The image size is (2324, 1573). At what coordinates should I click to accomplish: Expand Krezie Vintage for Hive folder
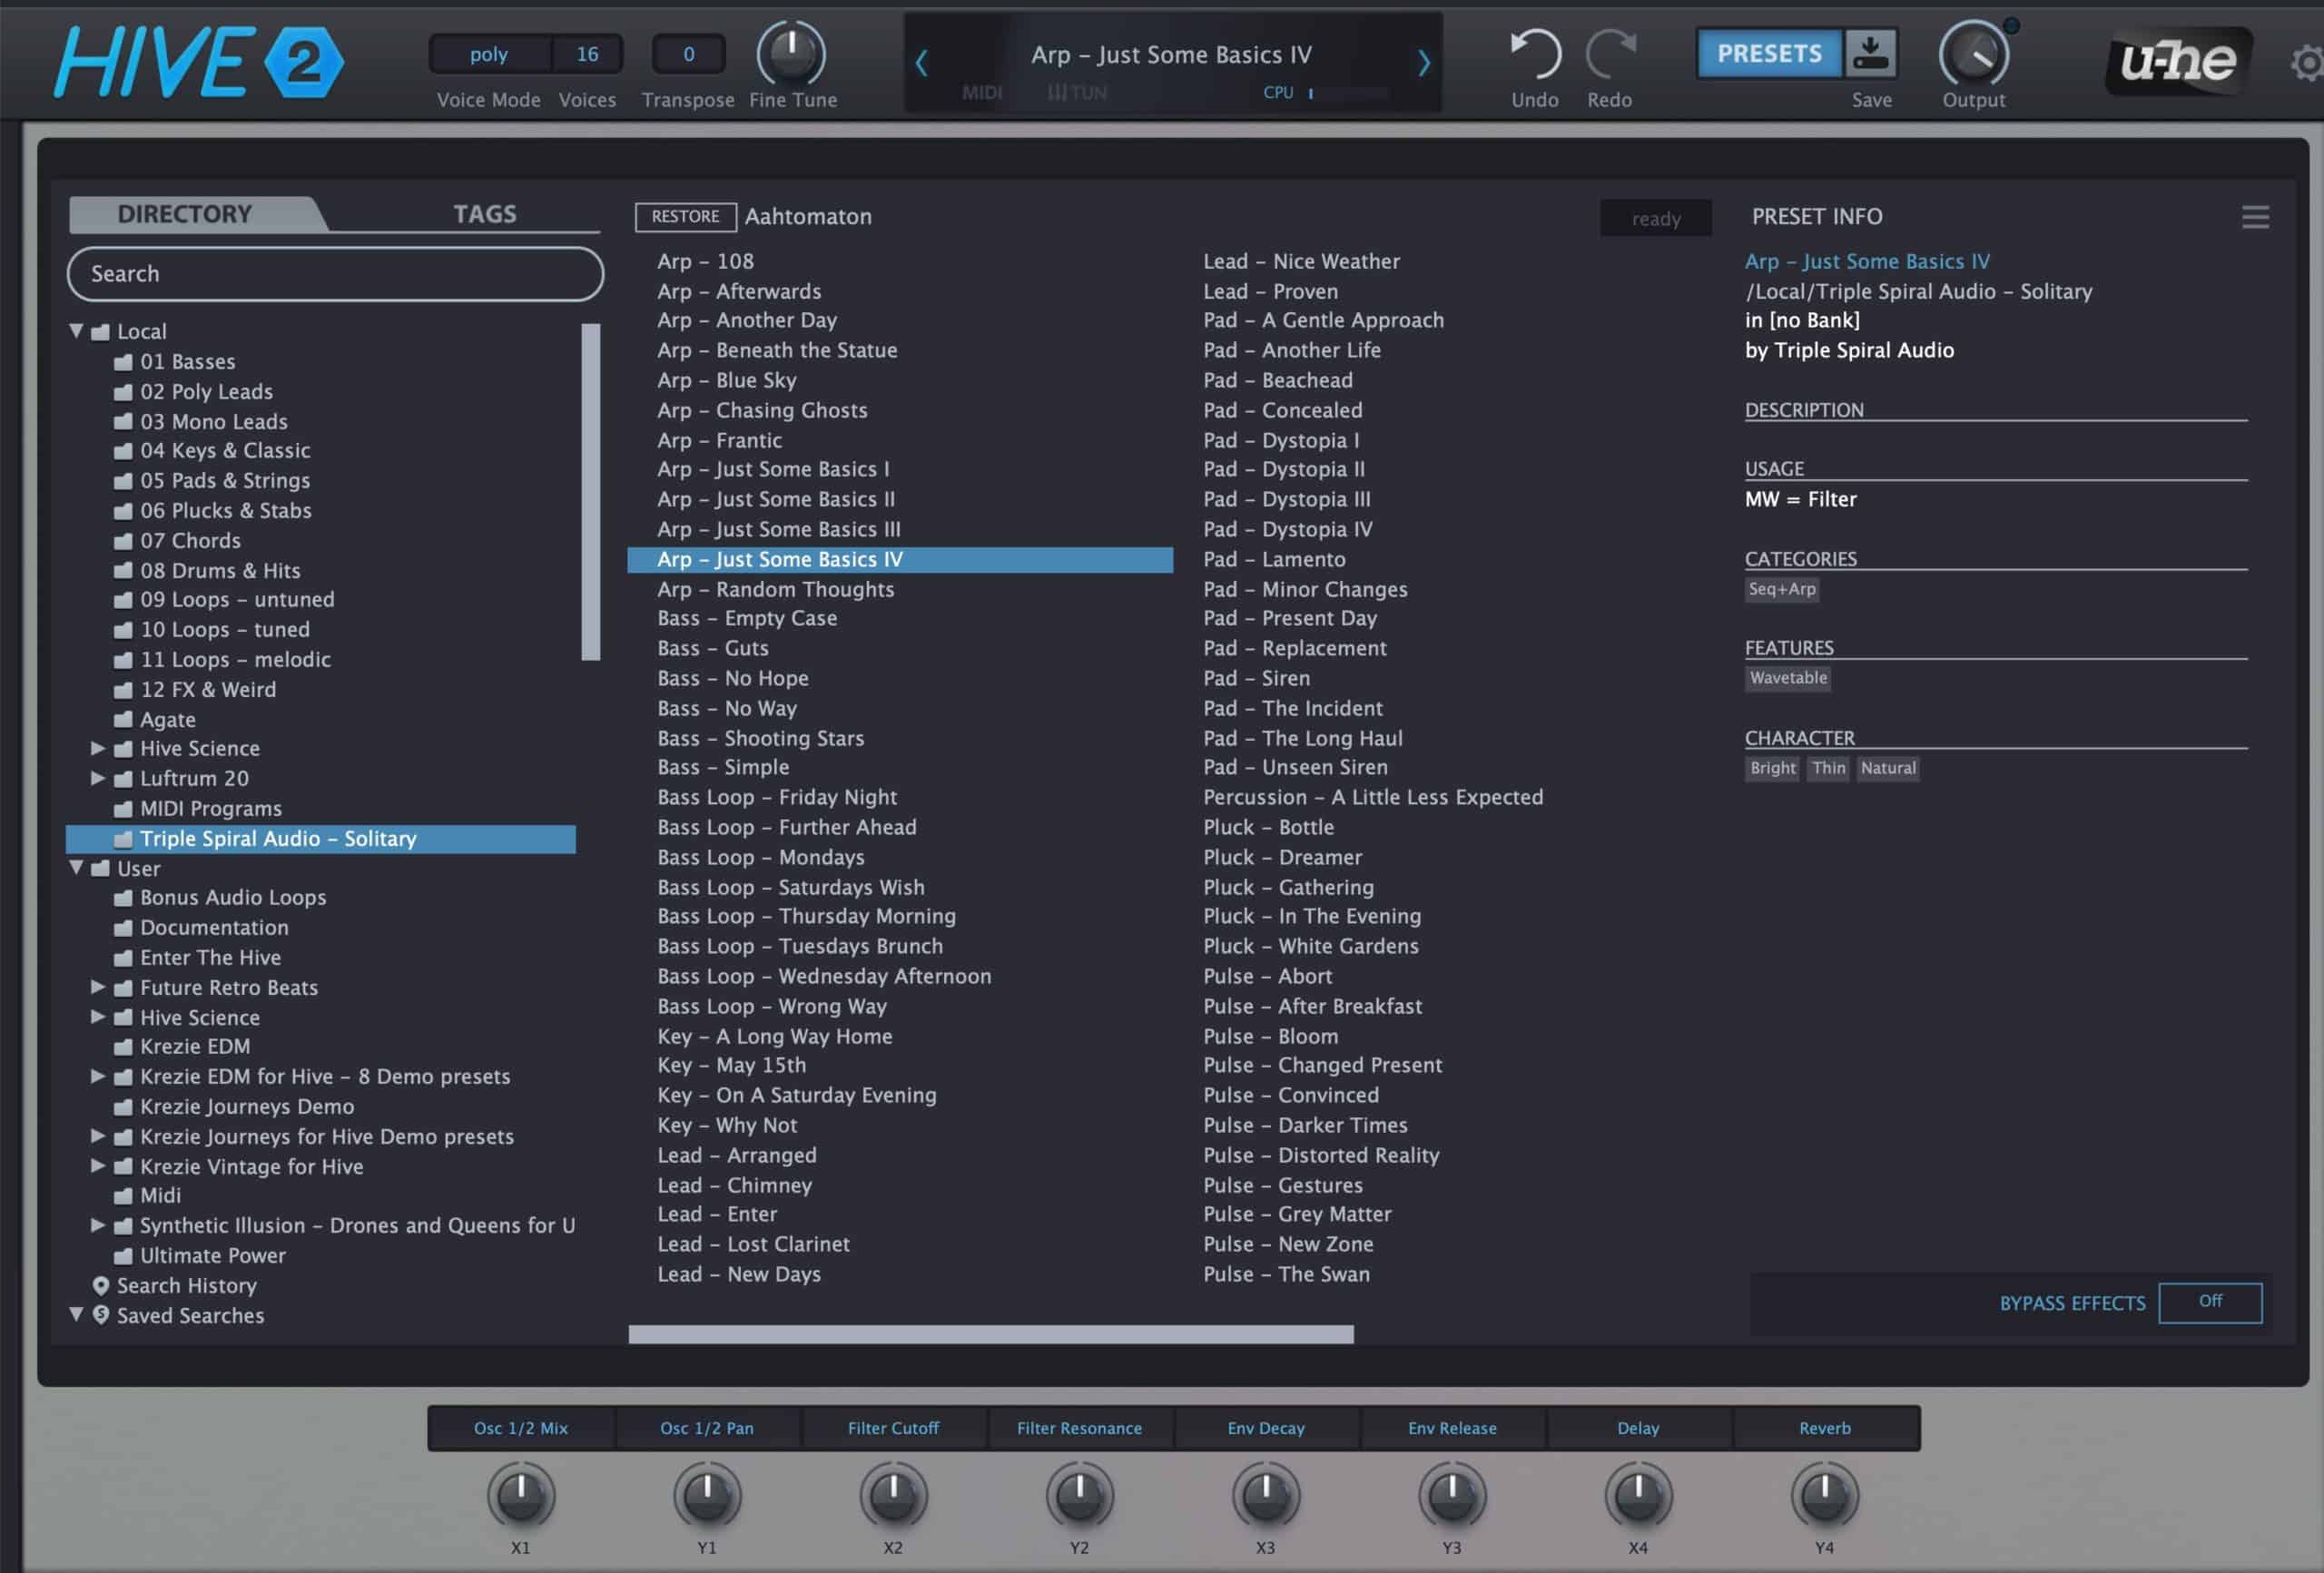(97, 1166)
